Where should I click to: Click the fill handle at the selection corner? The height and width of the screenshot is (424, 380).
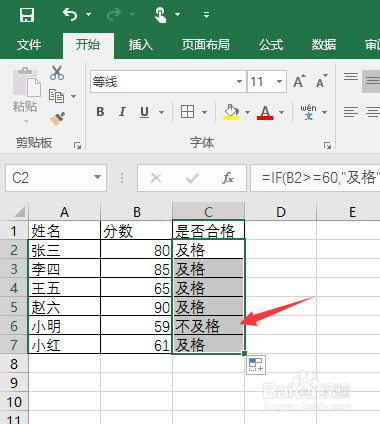click(x=244, y=353)
